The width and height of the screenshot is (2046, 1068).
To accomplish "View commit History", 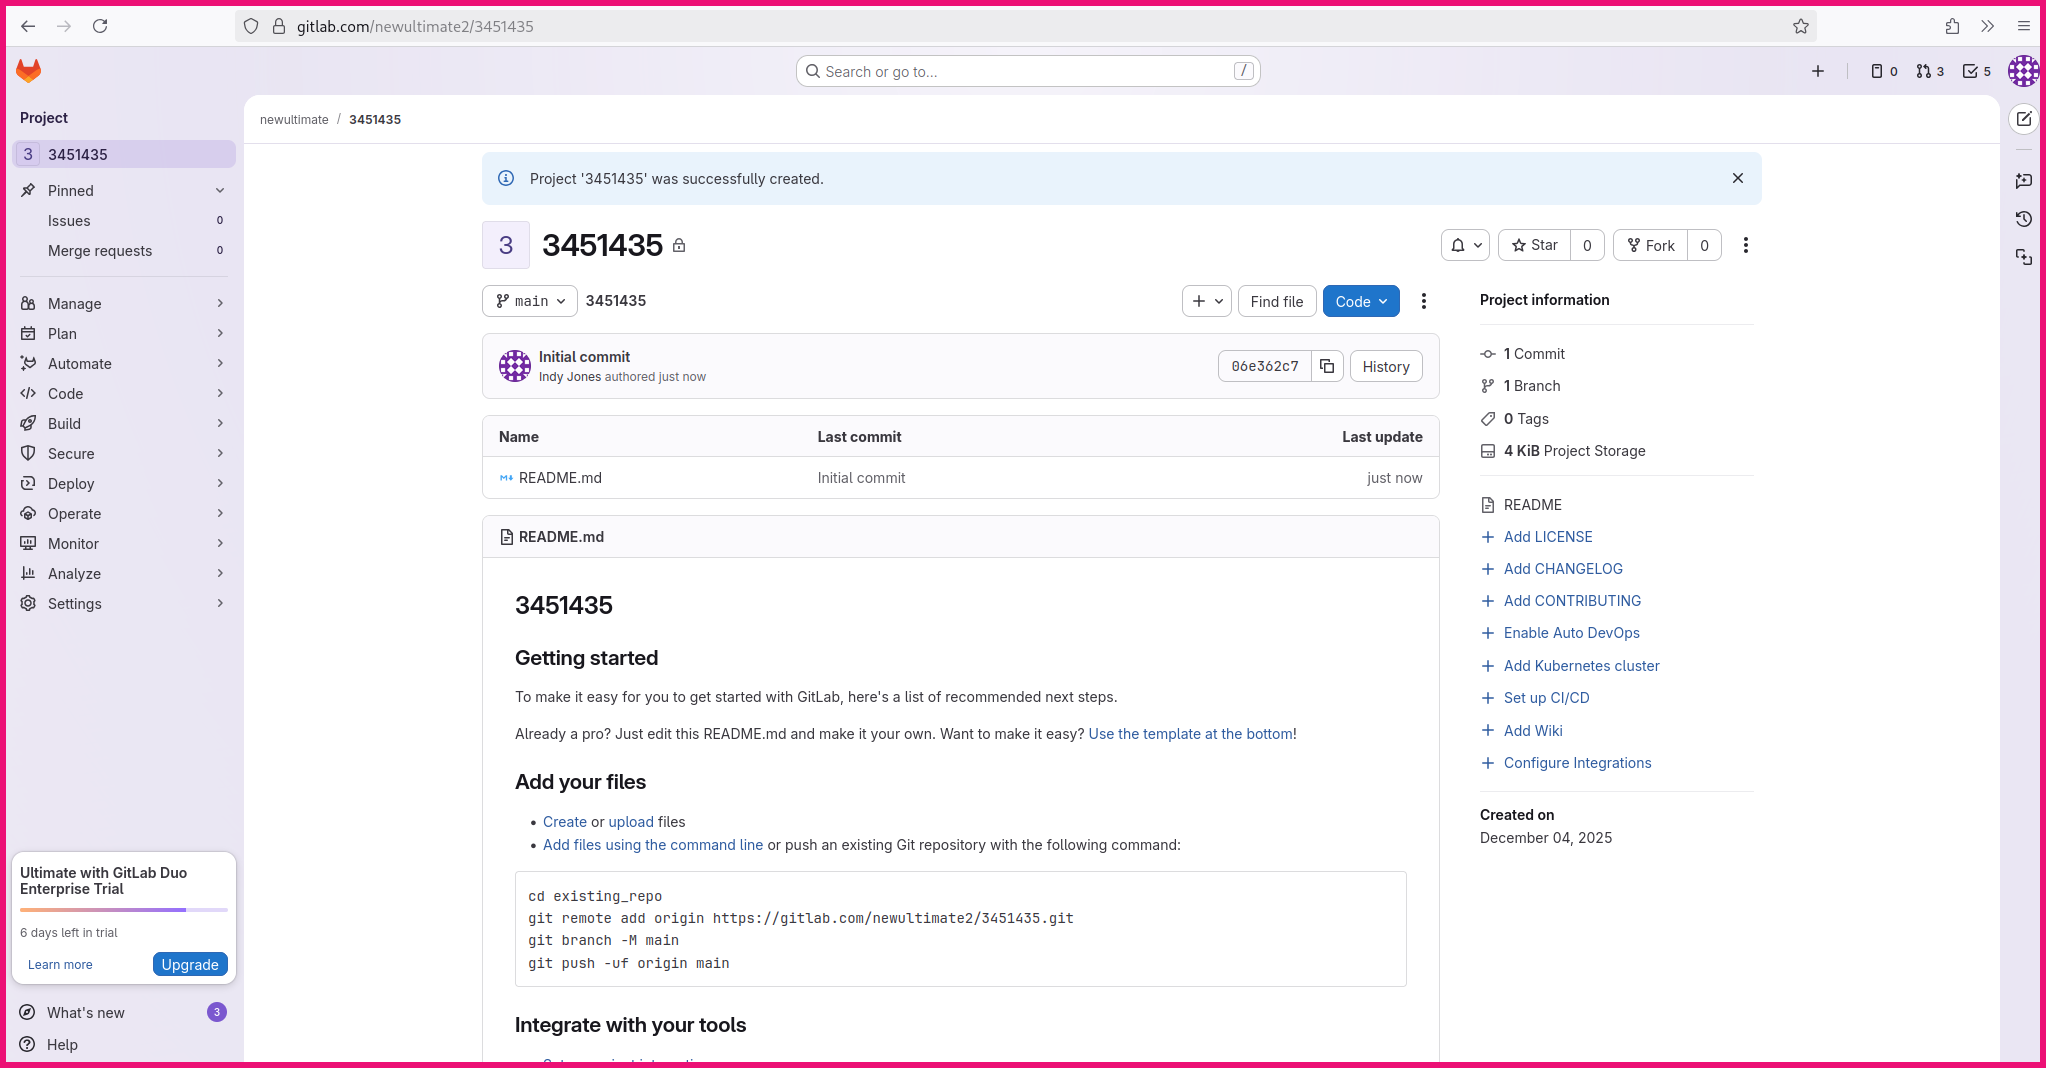I will (1386, 366).
